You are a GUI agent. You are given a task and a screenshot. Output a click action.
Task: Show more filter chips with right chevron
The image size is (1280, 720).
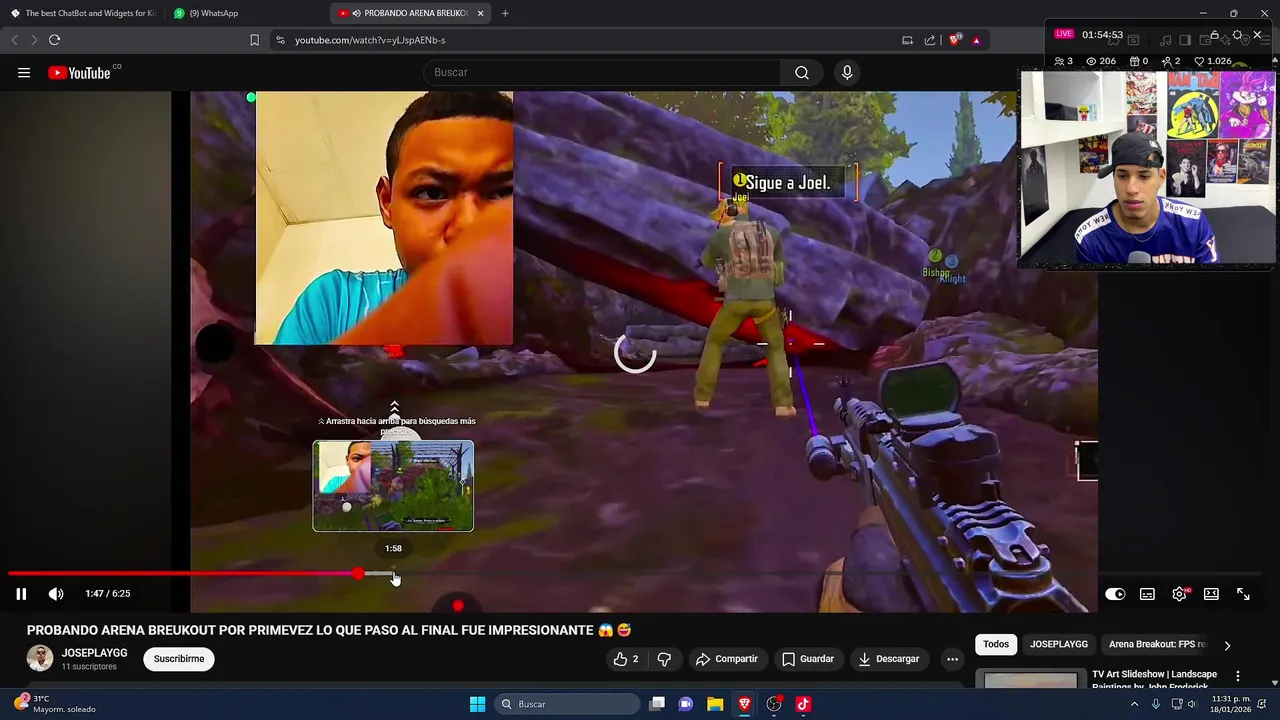click(x=1227, y=645)
